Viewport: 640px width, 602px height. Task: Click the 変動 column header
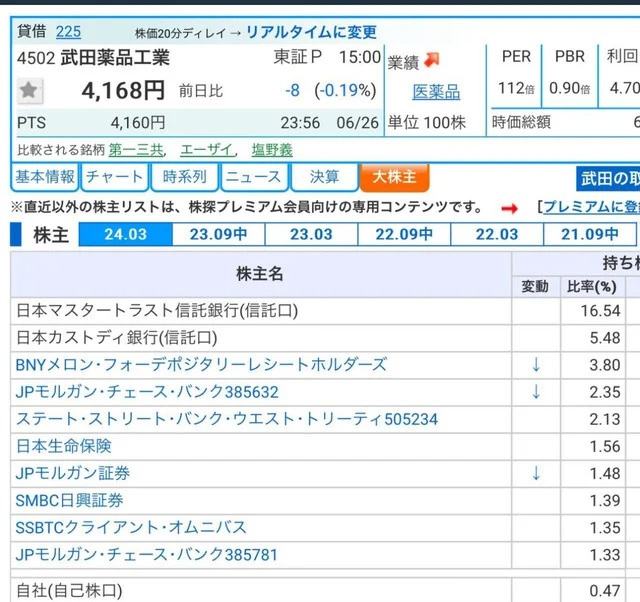coord(535,287)
